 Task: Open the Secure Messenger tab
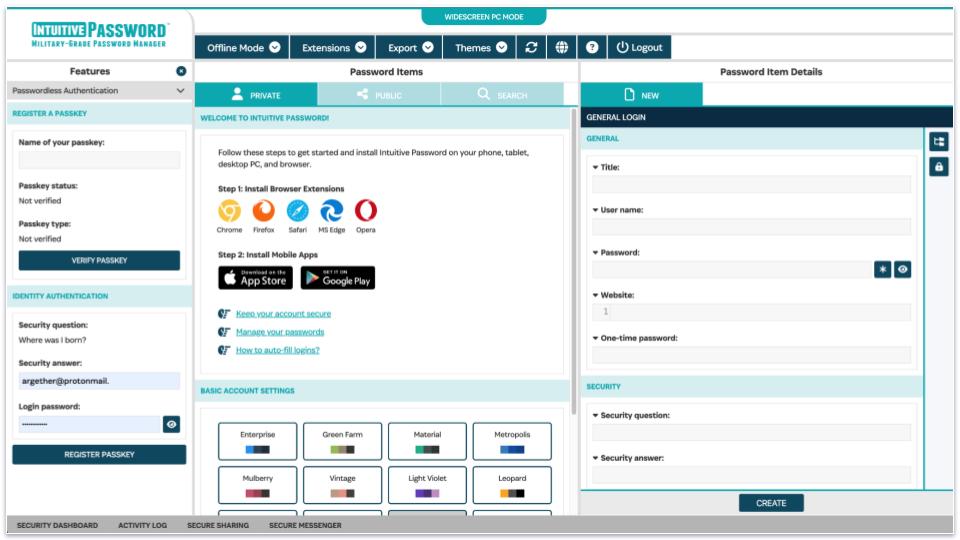tap(305, 525)
